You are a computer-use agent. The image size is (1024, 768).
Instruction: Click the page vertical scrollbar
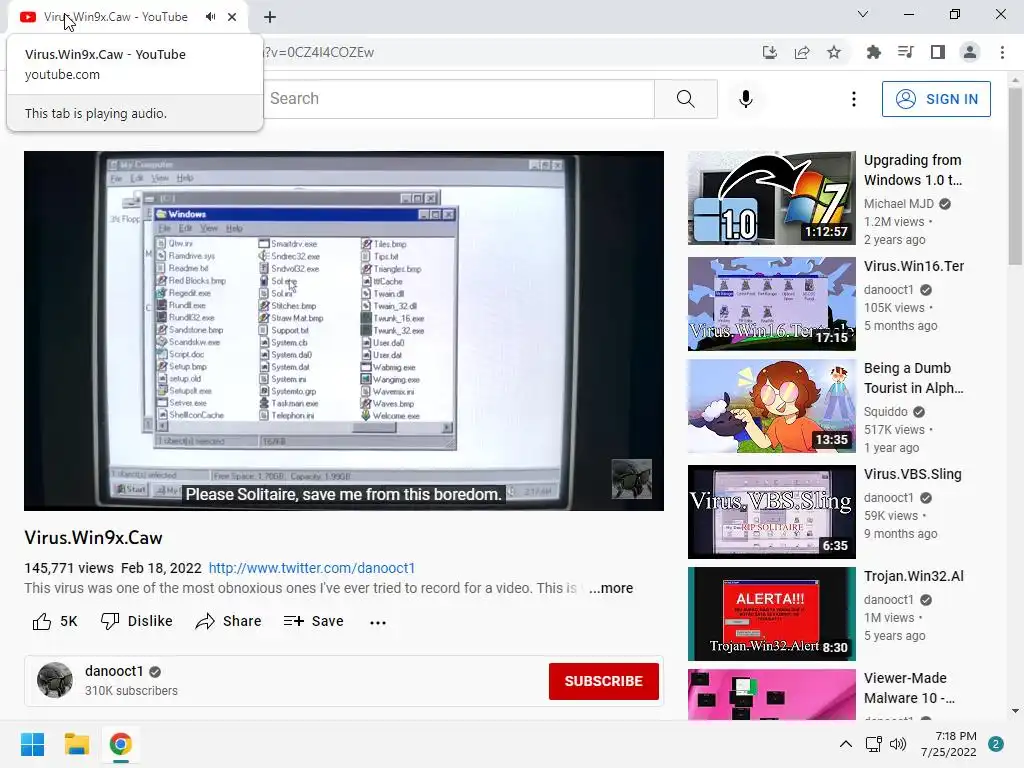click(1015, 176)
